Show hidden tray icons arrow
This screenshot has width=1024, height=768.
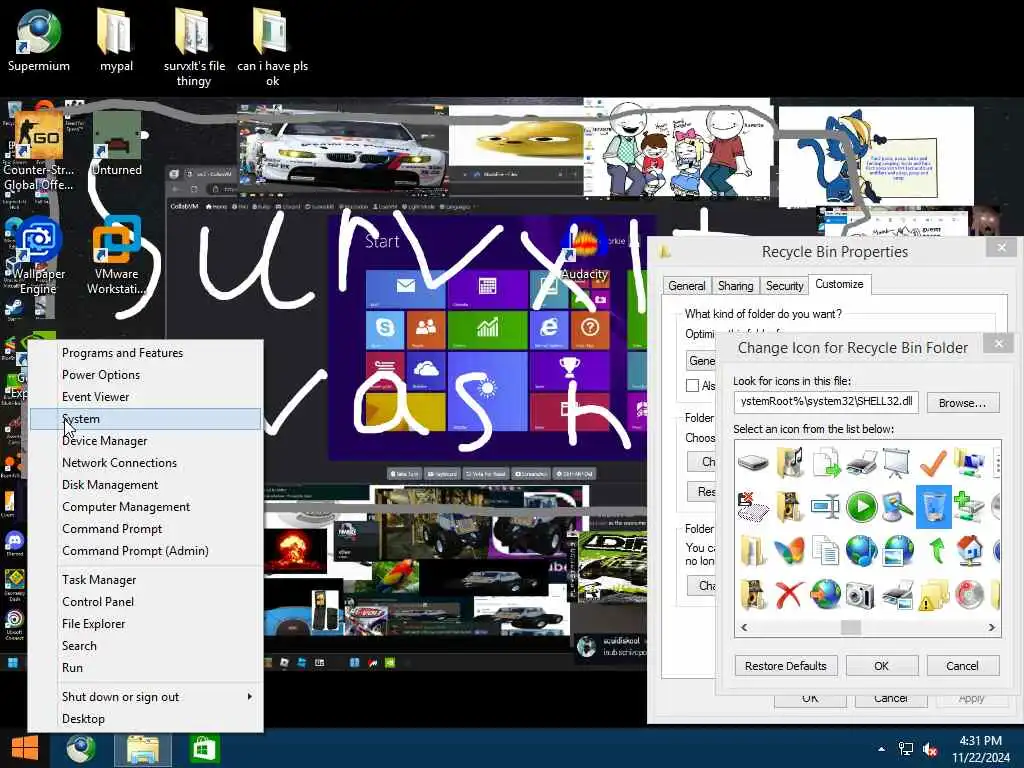[x=882, y=750]
